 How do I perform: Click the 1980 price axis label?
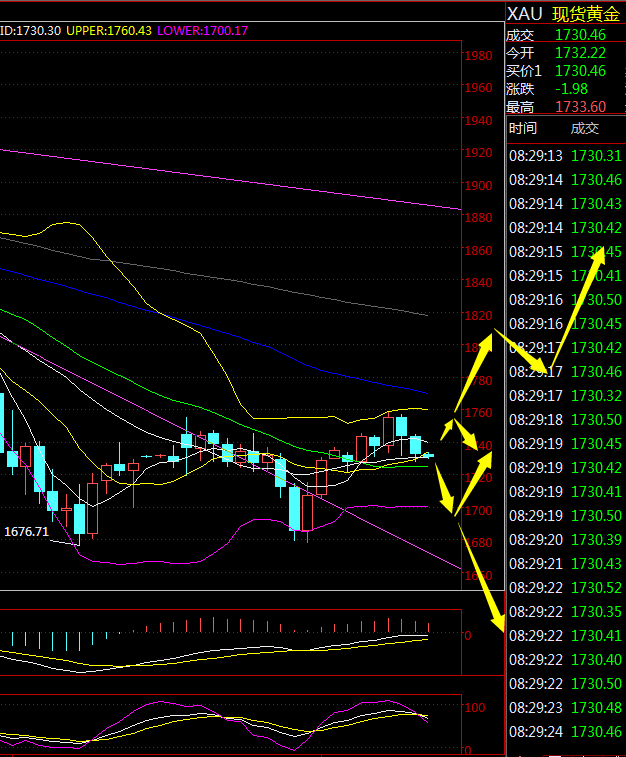[478, 56]
